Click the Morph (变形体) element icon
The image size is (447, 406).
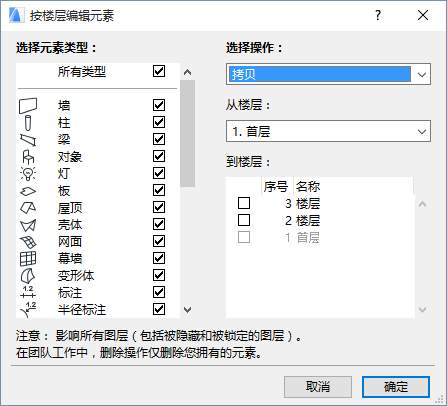coord(28,276)
